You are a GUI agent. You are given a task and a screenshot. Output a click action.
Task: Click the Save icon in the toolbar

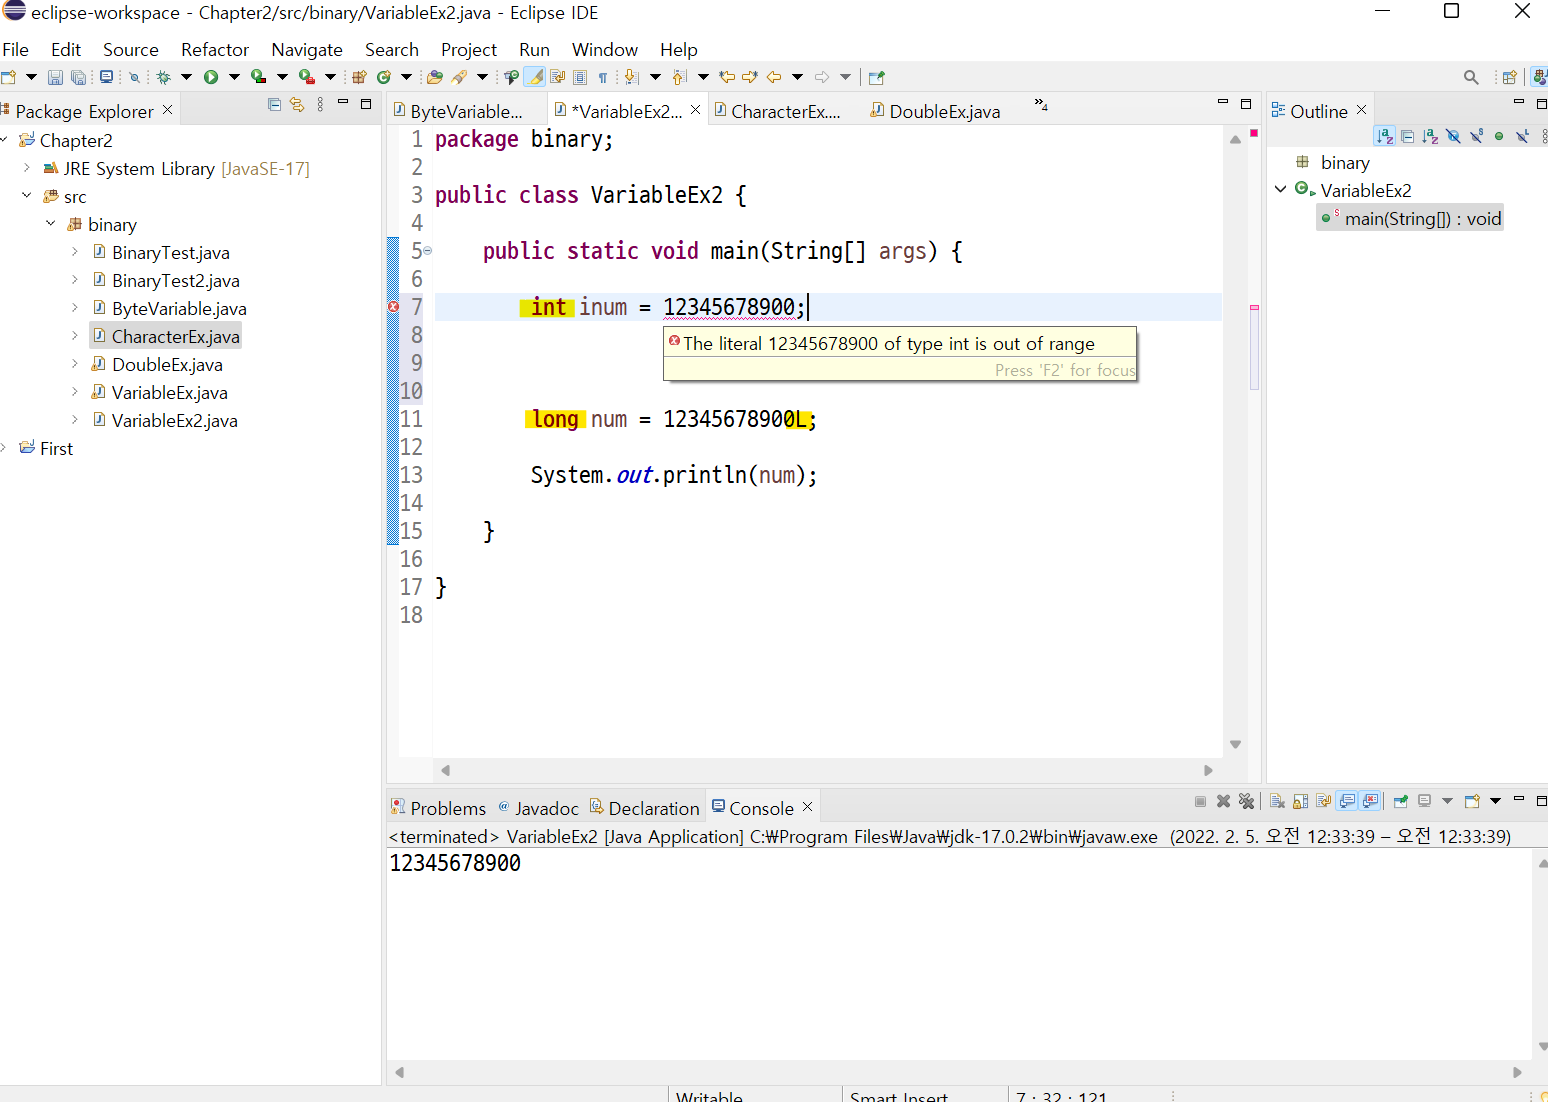pyautogui.click(x=55, y=77)
